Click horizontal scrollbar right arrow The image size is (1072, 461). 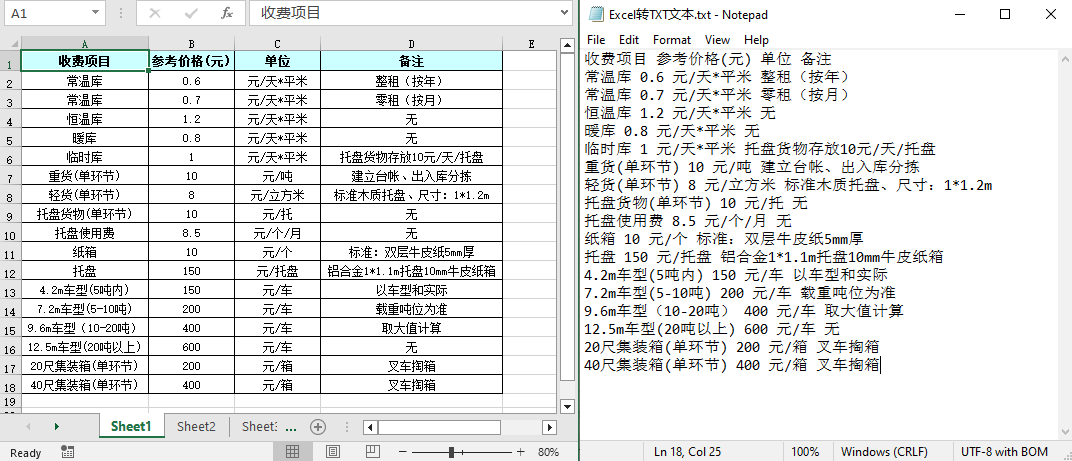click(549, 427)
